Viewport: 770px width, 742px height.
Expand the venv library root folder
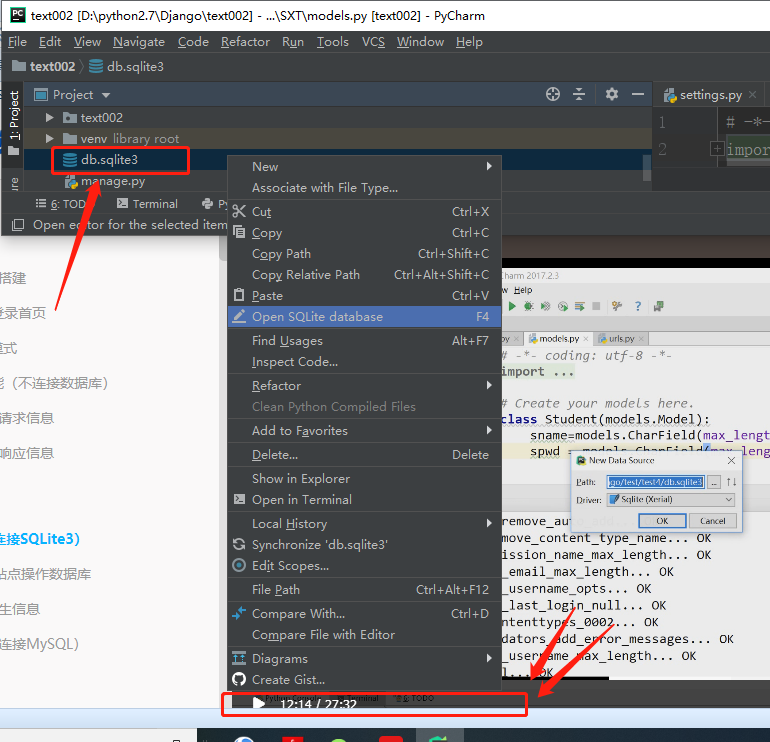49,138
